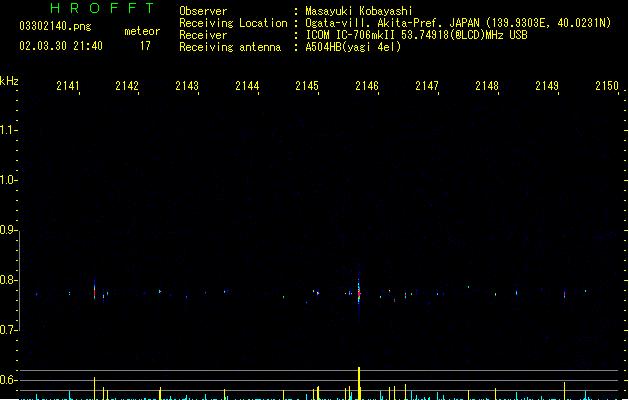Click observer name Masayuki Kobayashi
This screenshot has height=400, width=629.
(x=359, y=11)
